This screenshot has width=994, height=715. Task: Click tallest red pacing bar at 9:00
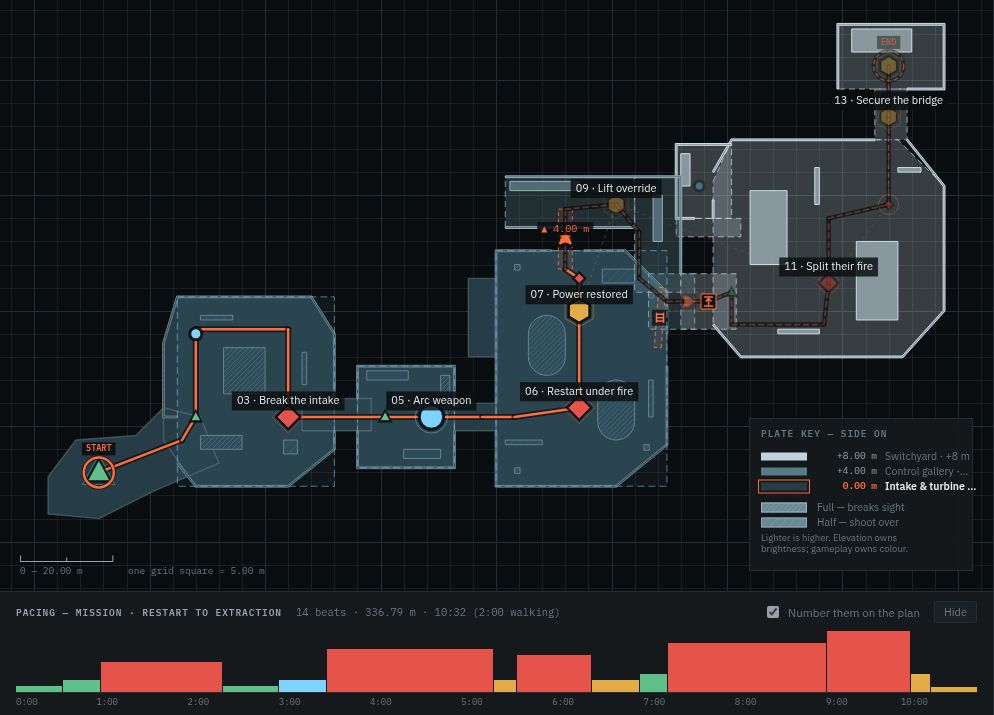(x=868, y=661)
